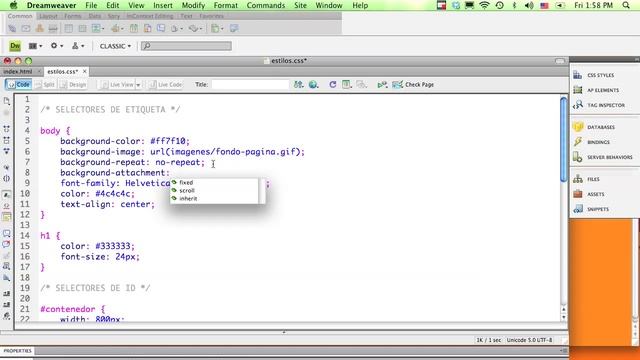
Task: Open the CLASSIC workspace switcher
Action: pos(116,46)
